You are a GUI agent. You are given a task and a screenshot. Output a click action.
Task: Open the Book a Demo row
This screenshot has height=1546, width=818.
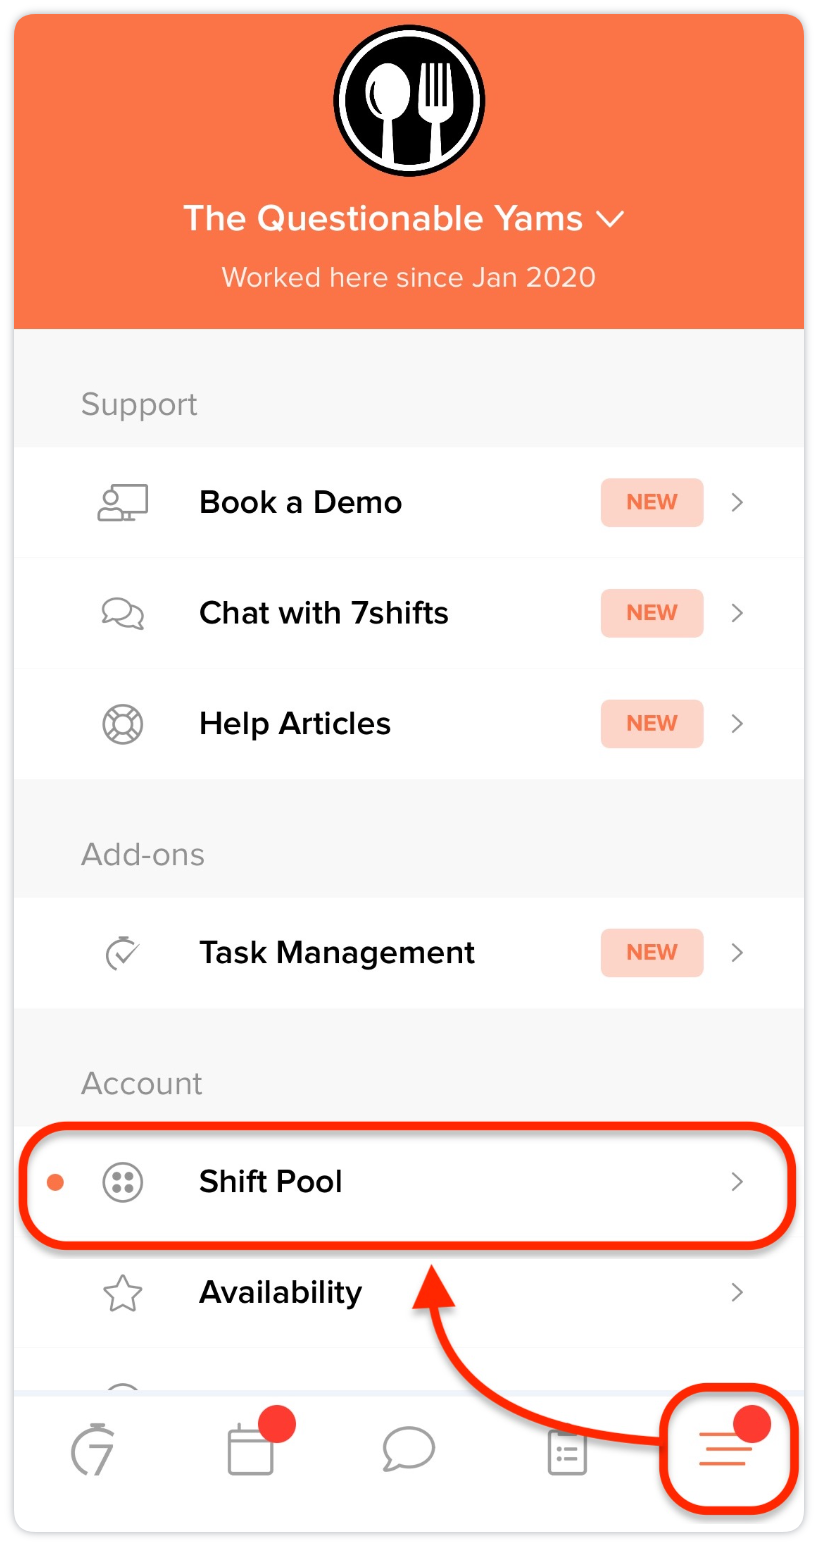[x=409, y=502]
